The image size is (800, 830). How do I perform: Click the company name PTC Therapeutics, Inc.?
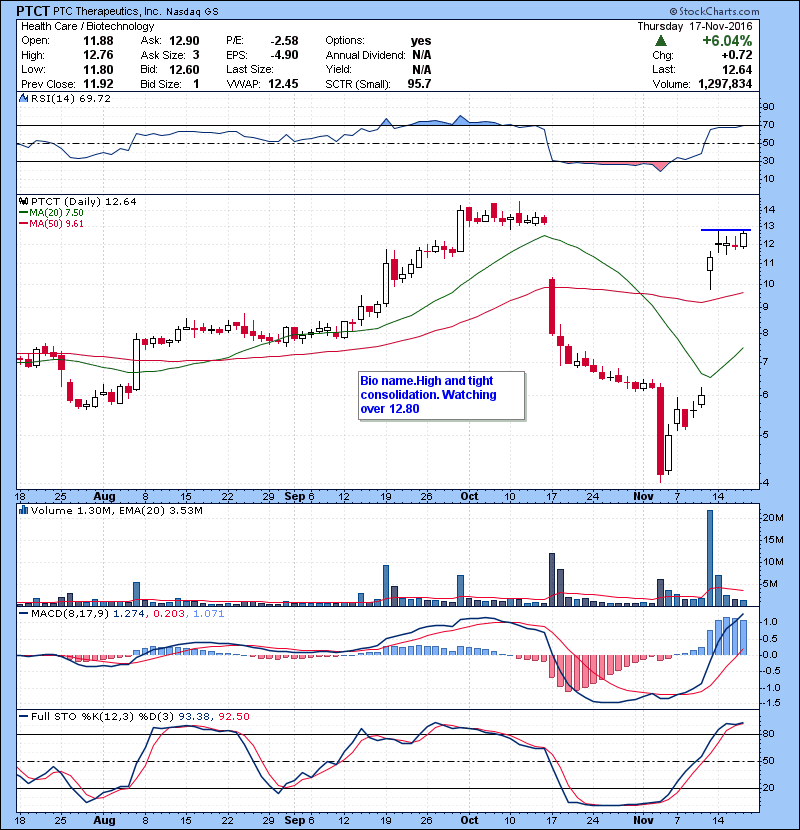(106, 11)
